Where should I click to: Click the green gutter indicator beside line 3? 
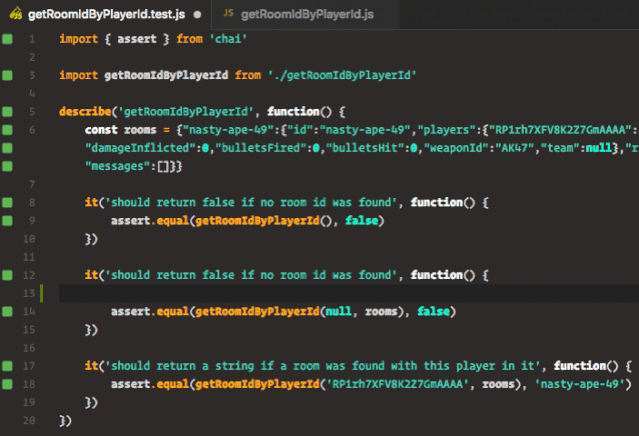[x=7, y=75]
